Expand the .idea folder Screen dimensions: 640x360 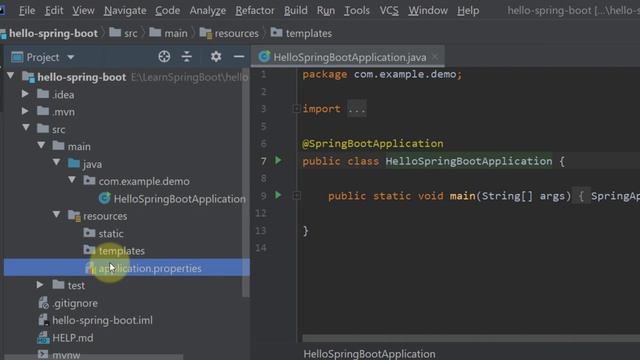[x=25, y=94]
